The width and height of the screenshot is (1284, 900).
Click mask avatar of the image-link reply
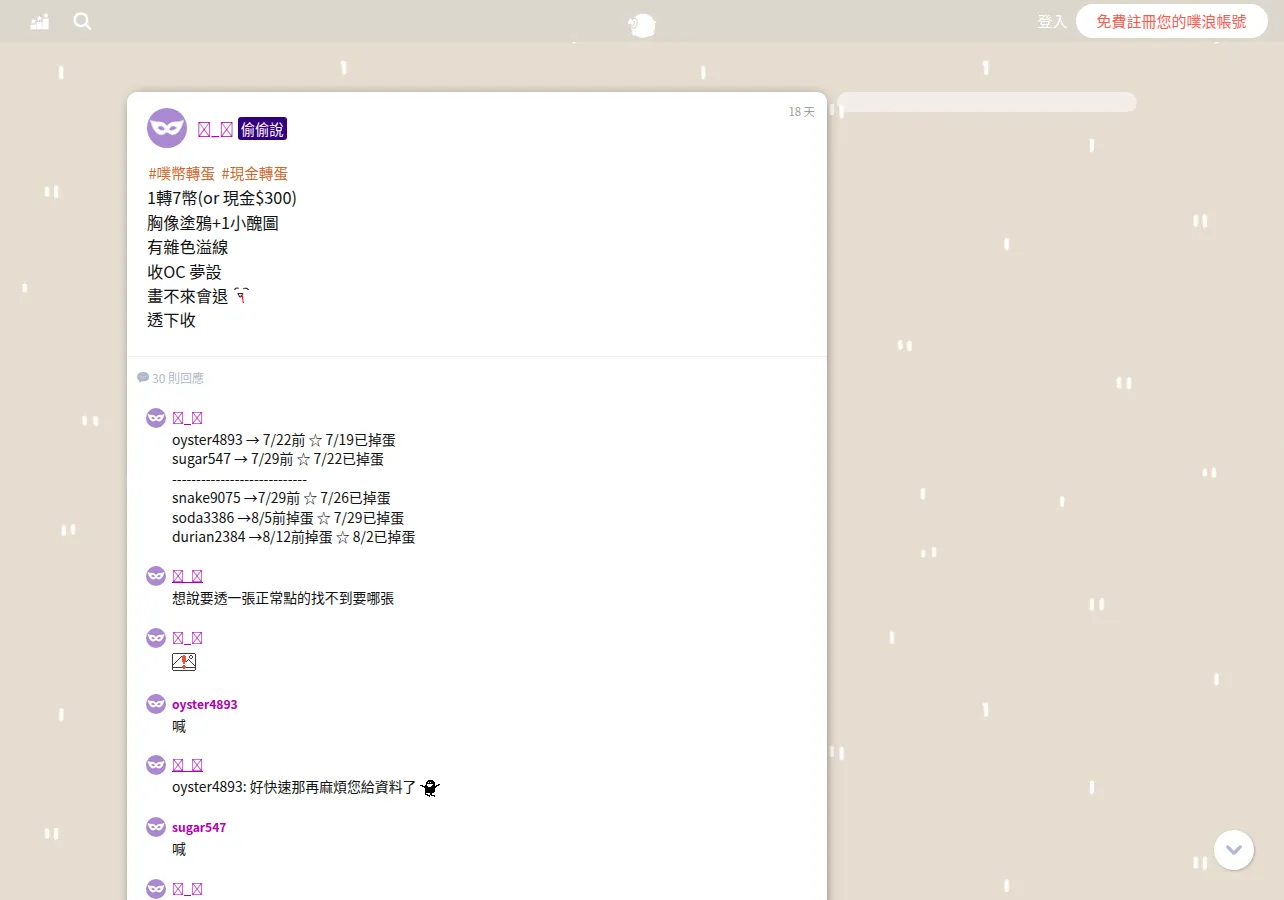(x=156, y=638)
